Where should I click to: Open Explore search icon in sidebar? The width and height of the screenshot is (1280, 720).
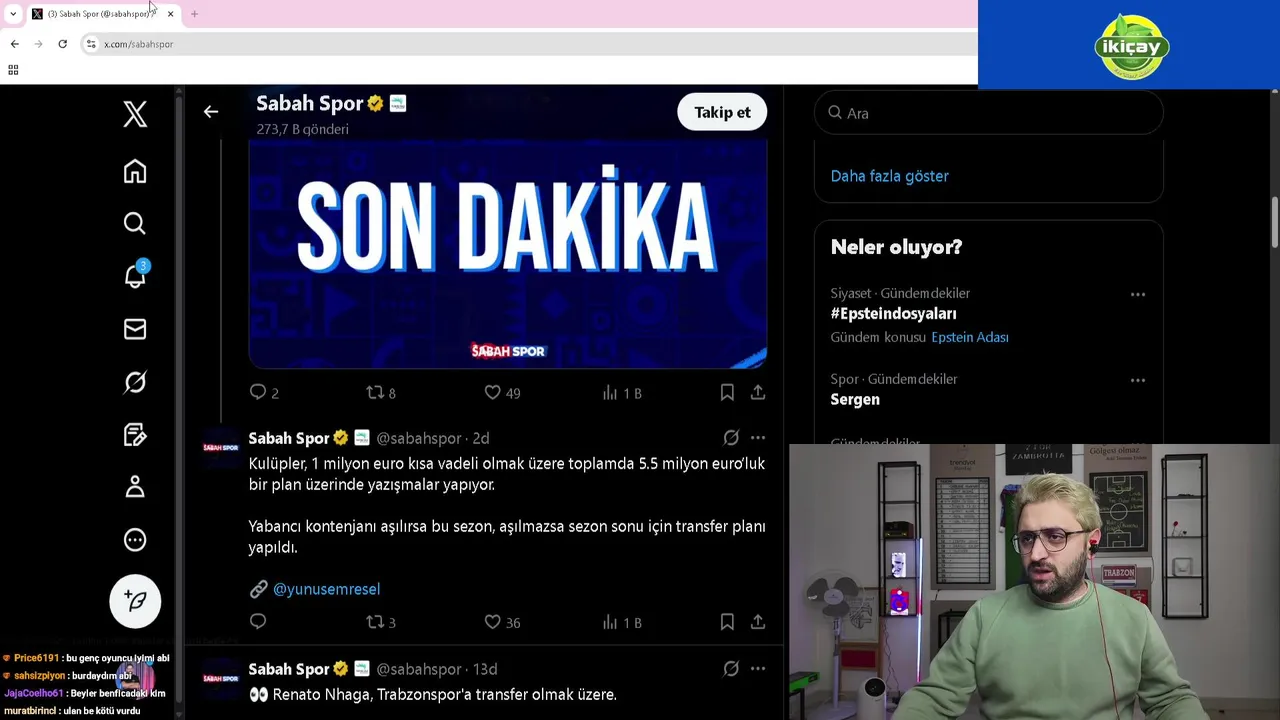pos(135,223)
